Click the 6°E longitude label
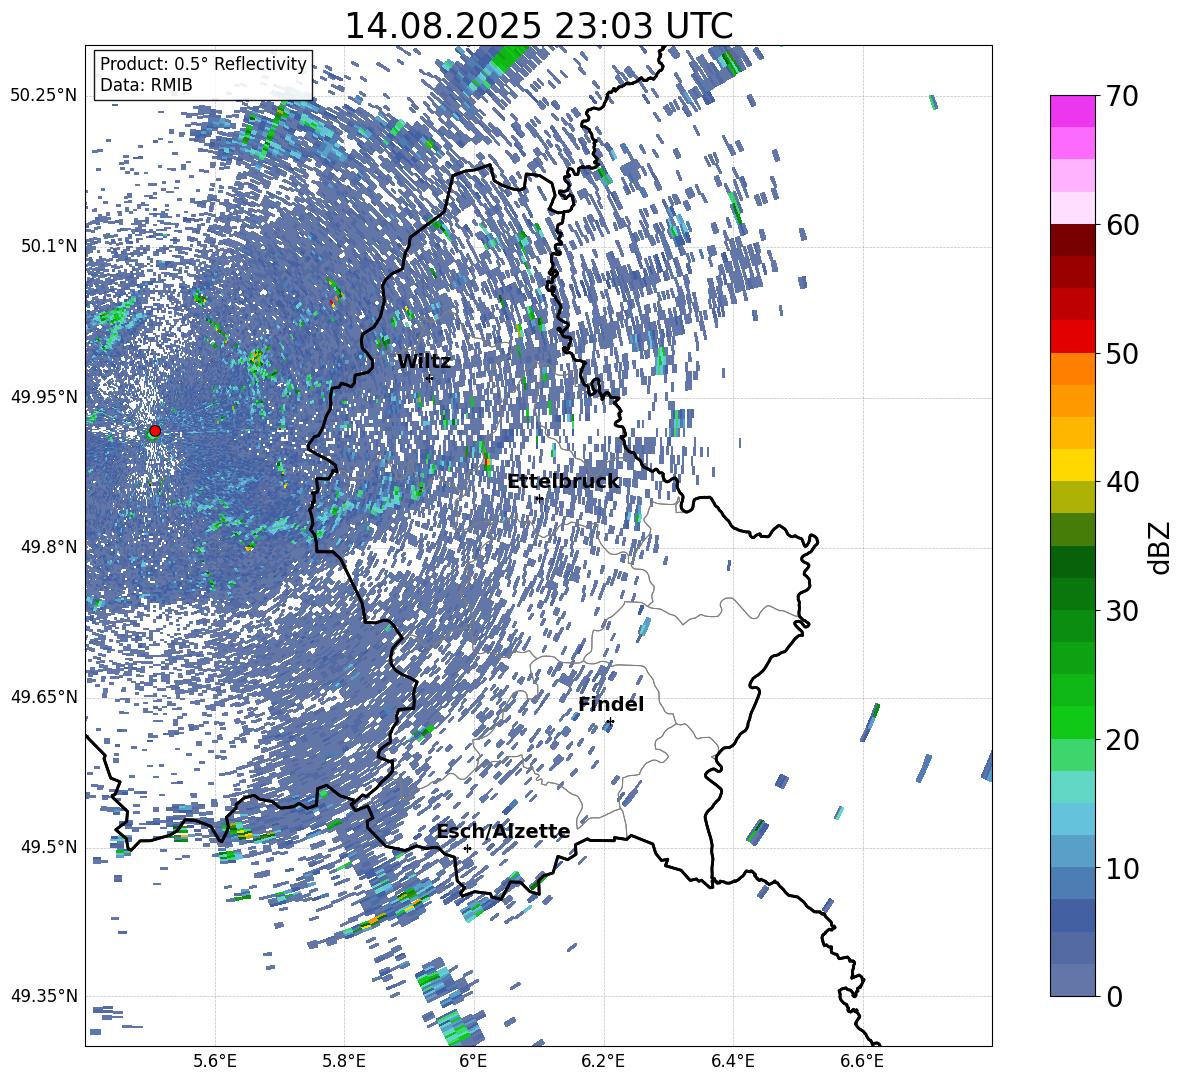1184x1081 pixels. coord(473,1062)
